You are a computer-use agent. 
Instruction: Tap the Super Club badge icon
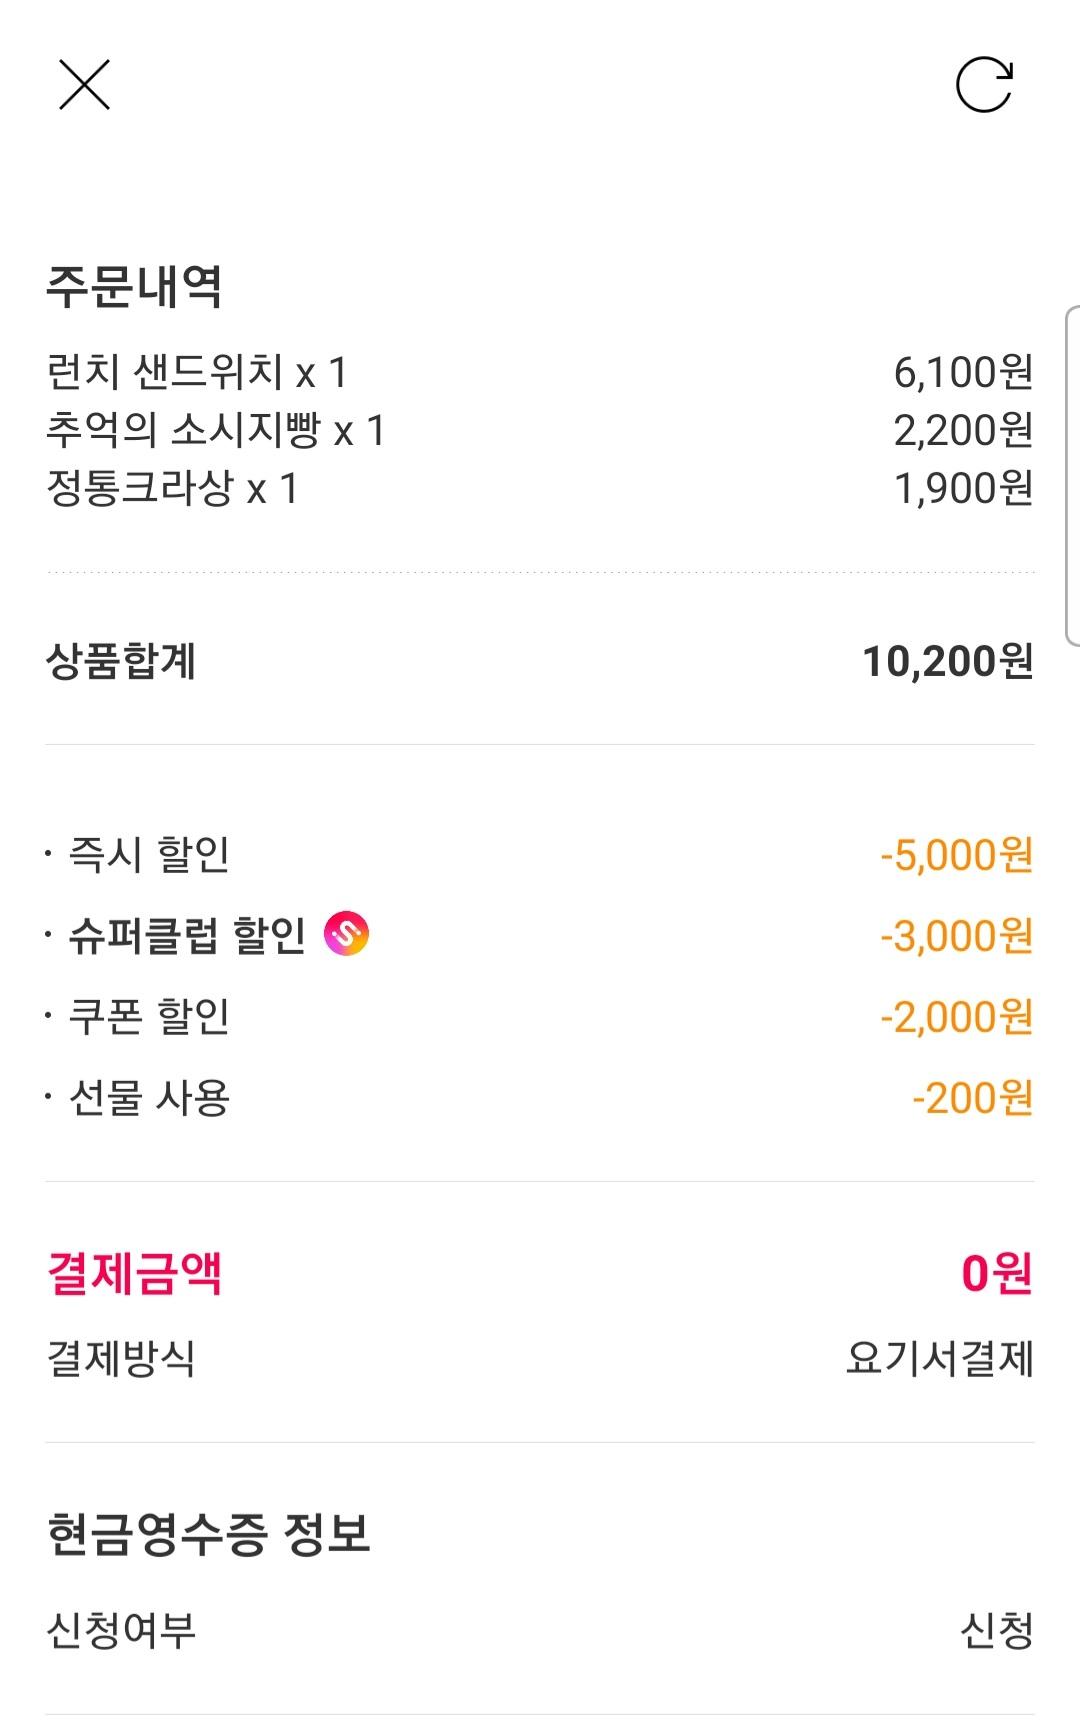346,935
